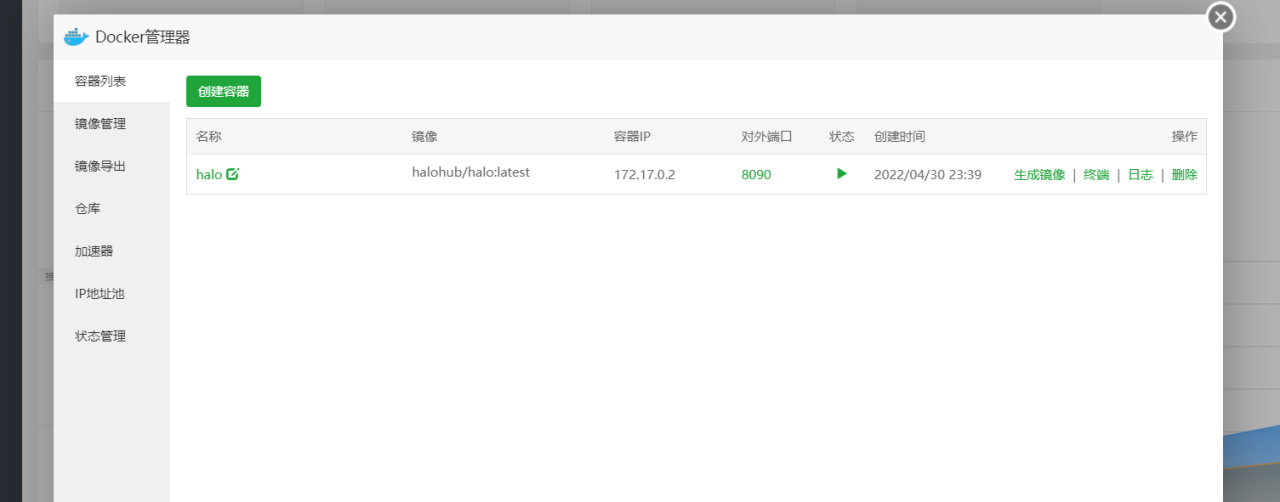View 日志 for the halo container

pyautogui.click(x=1140, y=174)
